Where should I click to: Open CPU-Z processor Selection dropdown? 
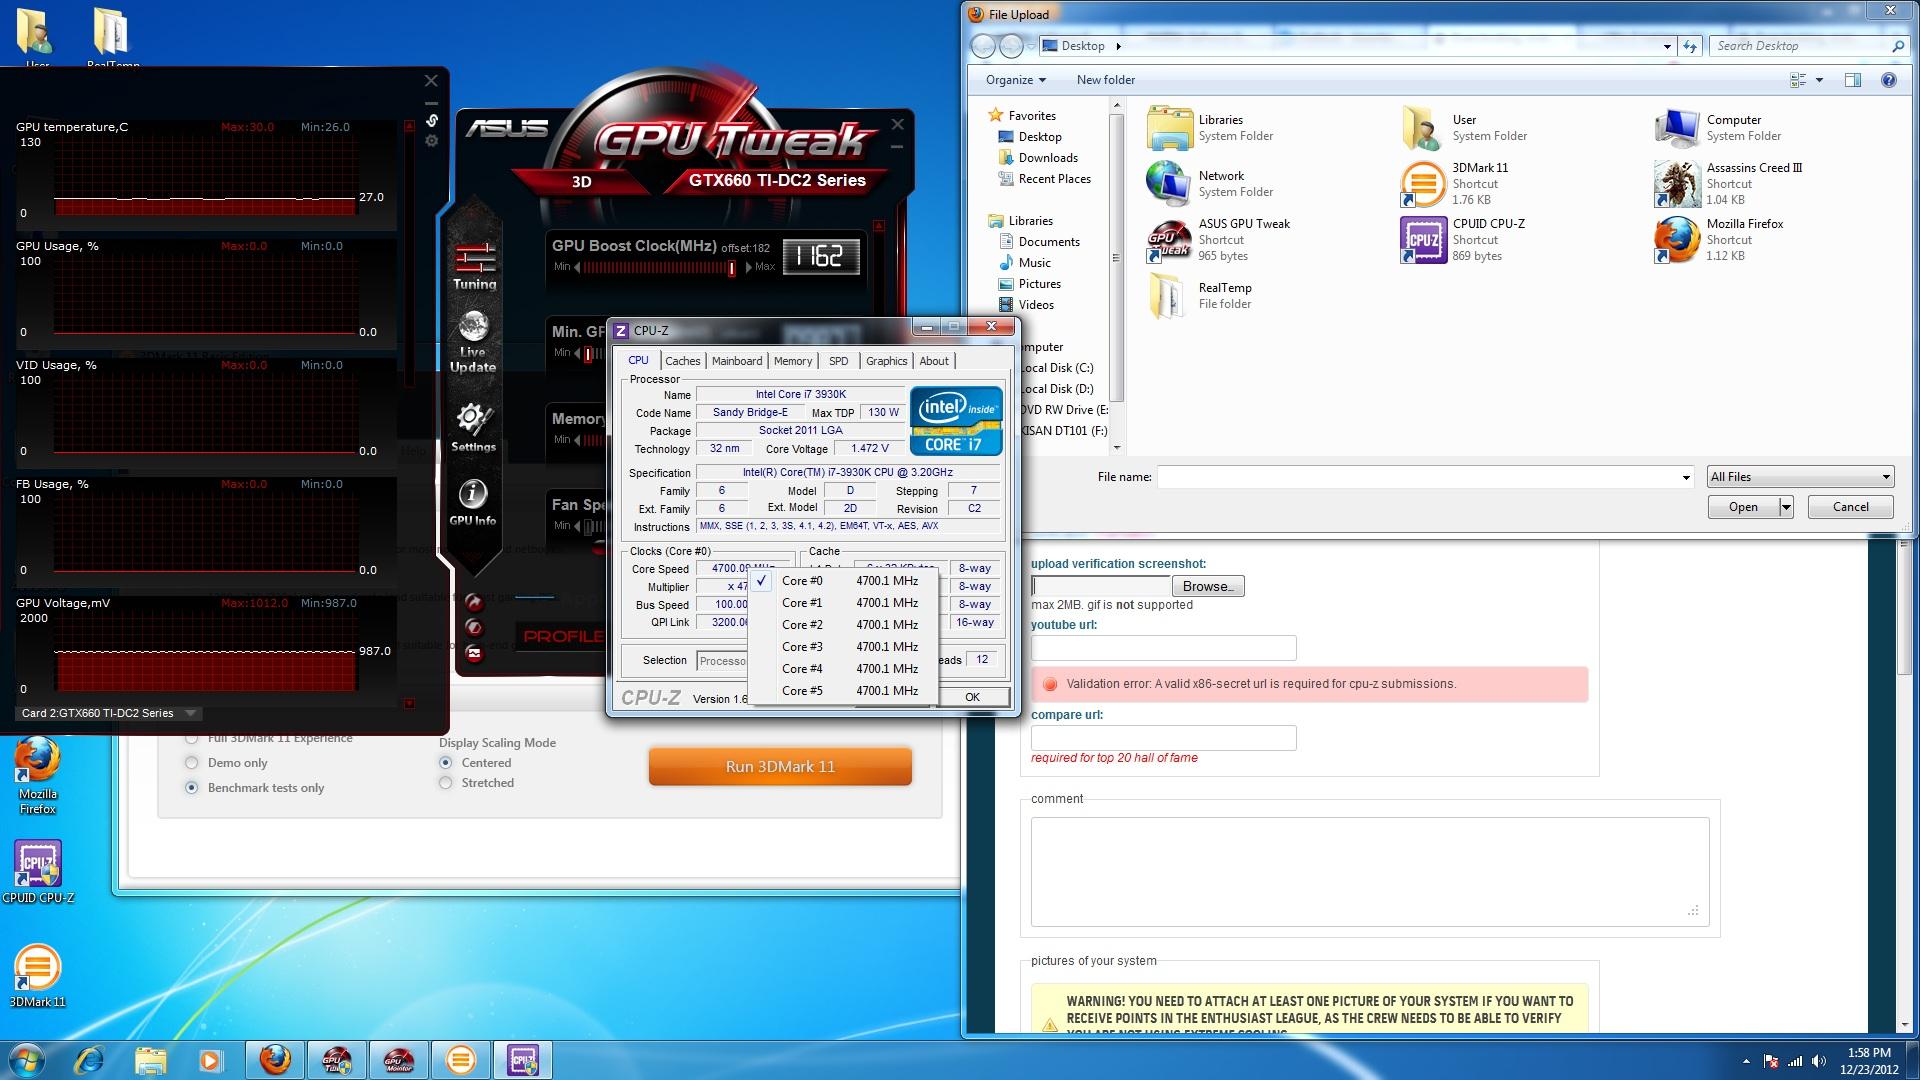click(722, 661)
